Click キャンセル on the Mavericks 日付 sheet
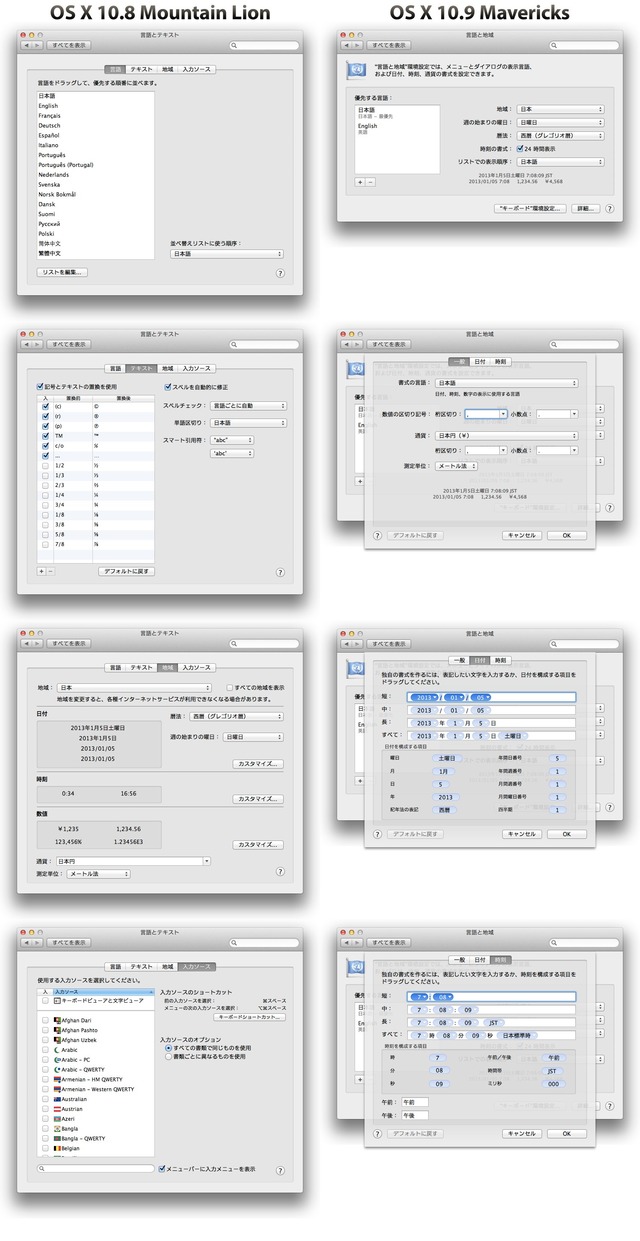This screenshot has width=640, height=1241. click(x=521, y=834)
